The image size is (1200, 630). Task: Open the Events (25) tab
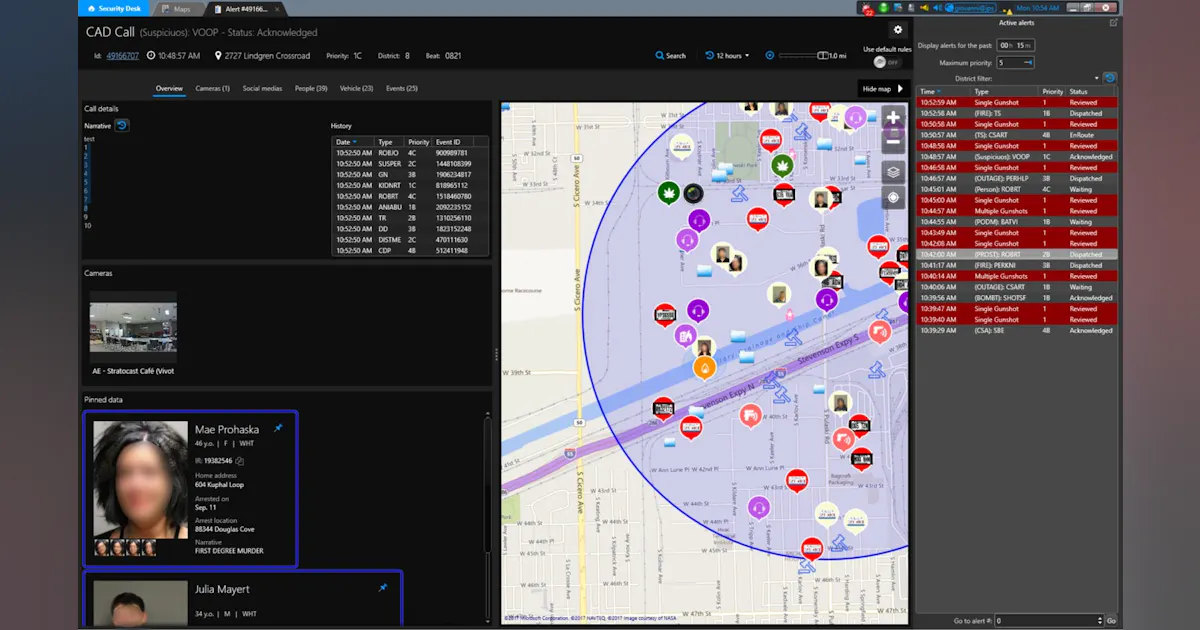coord(402,88)
